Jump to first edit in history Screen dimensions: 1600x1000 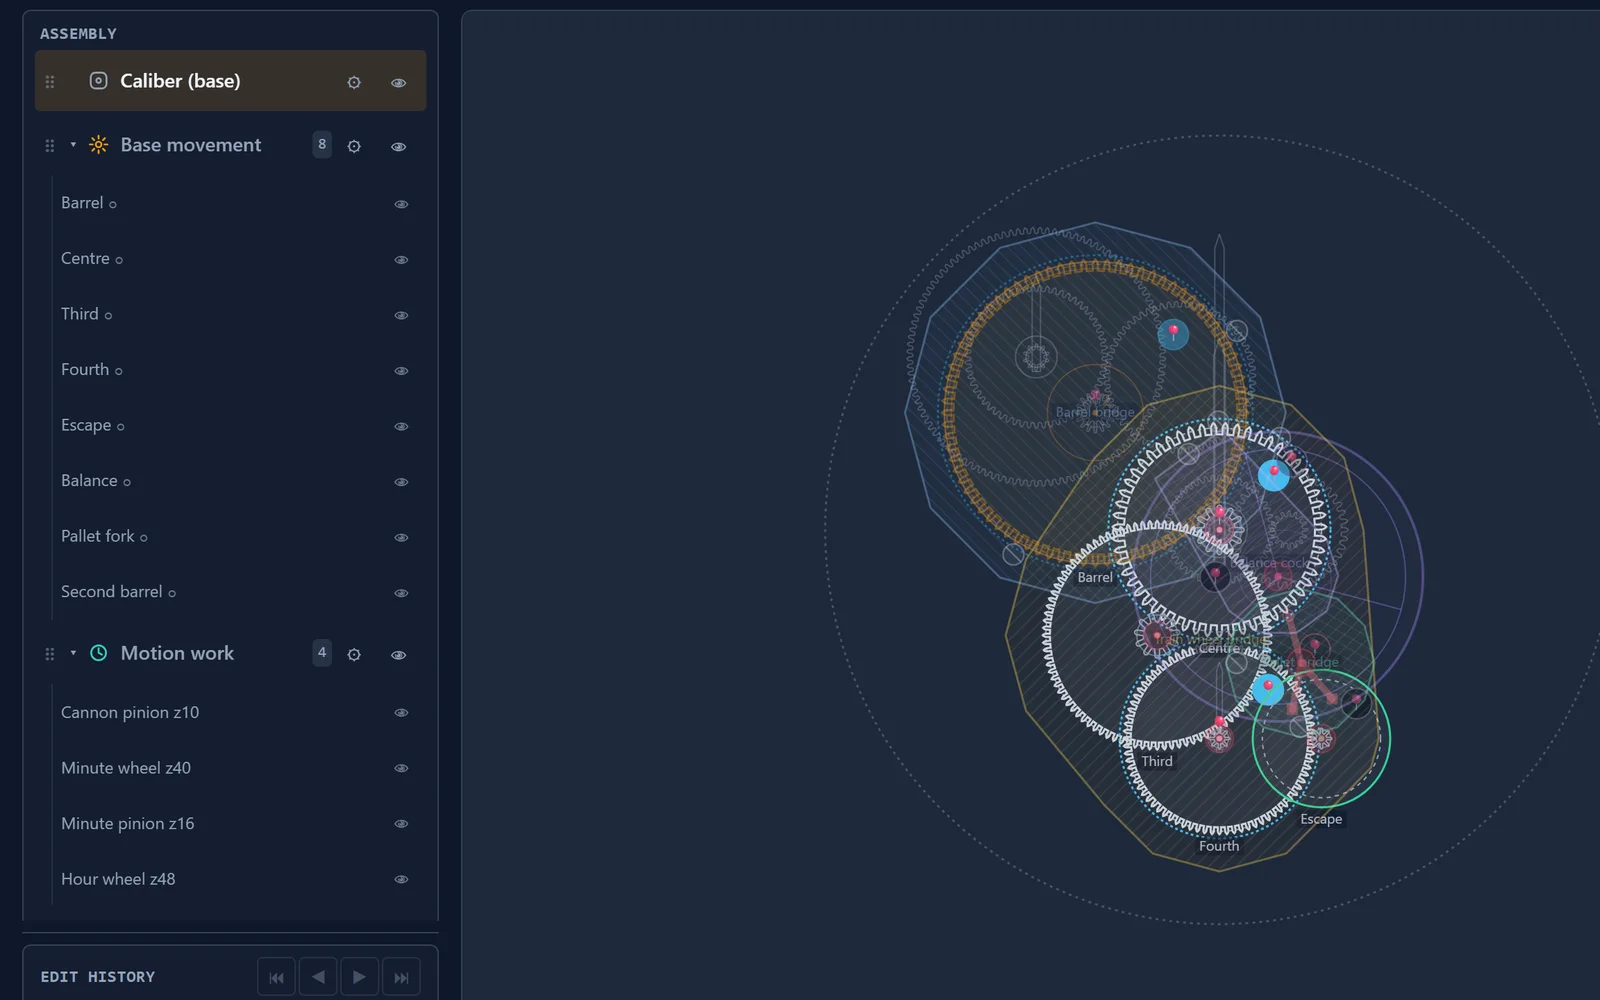[276, 977]
